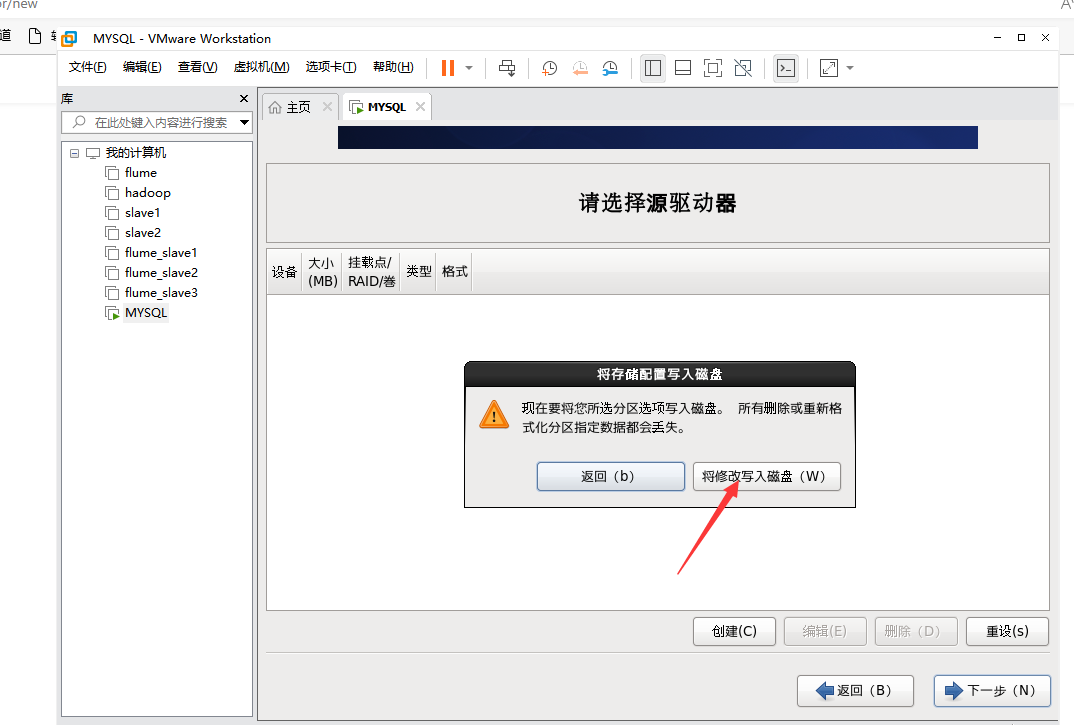Click the 类型 column header
Screen dimensions: 1074x725
coord(419,272)
